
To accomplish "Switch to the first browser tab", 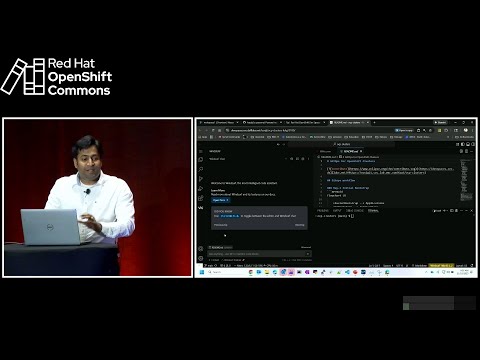I will click(x=219, y=122).
